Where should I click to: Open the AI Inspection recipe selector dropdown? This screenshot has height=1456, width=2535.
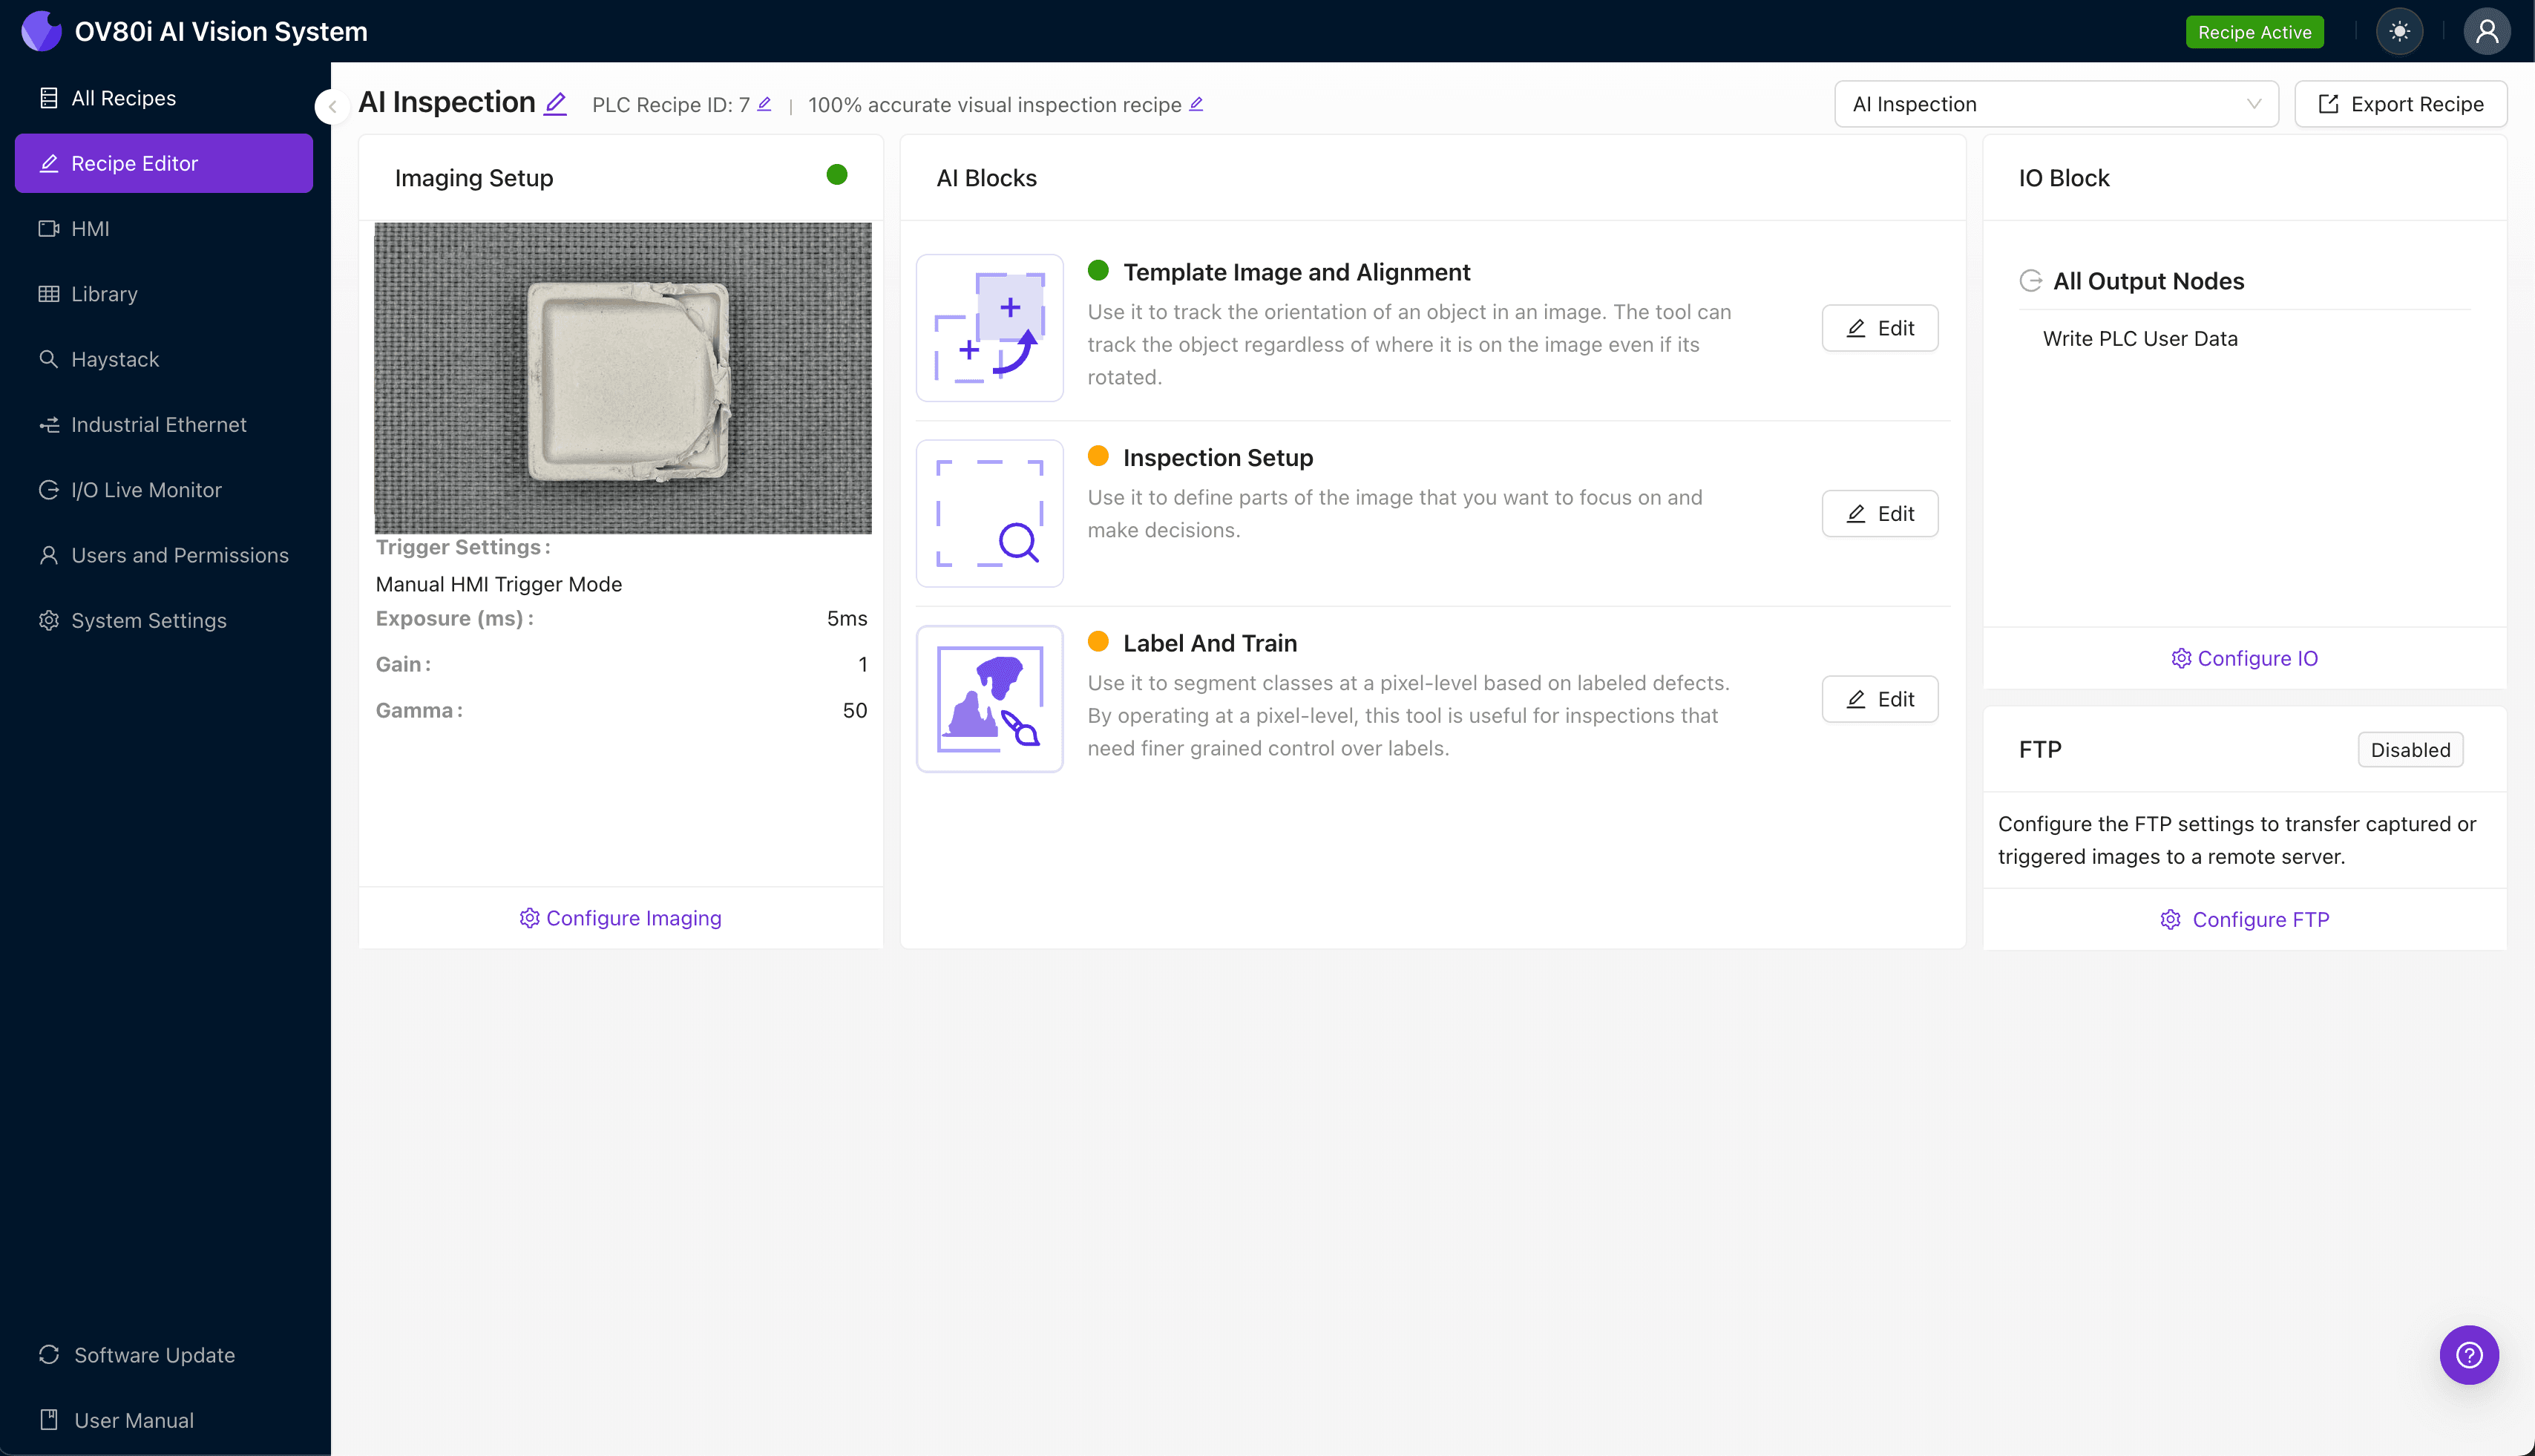(x=2056, y=103)
